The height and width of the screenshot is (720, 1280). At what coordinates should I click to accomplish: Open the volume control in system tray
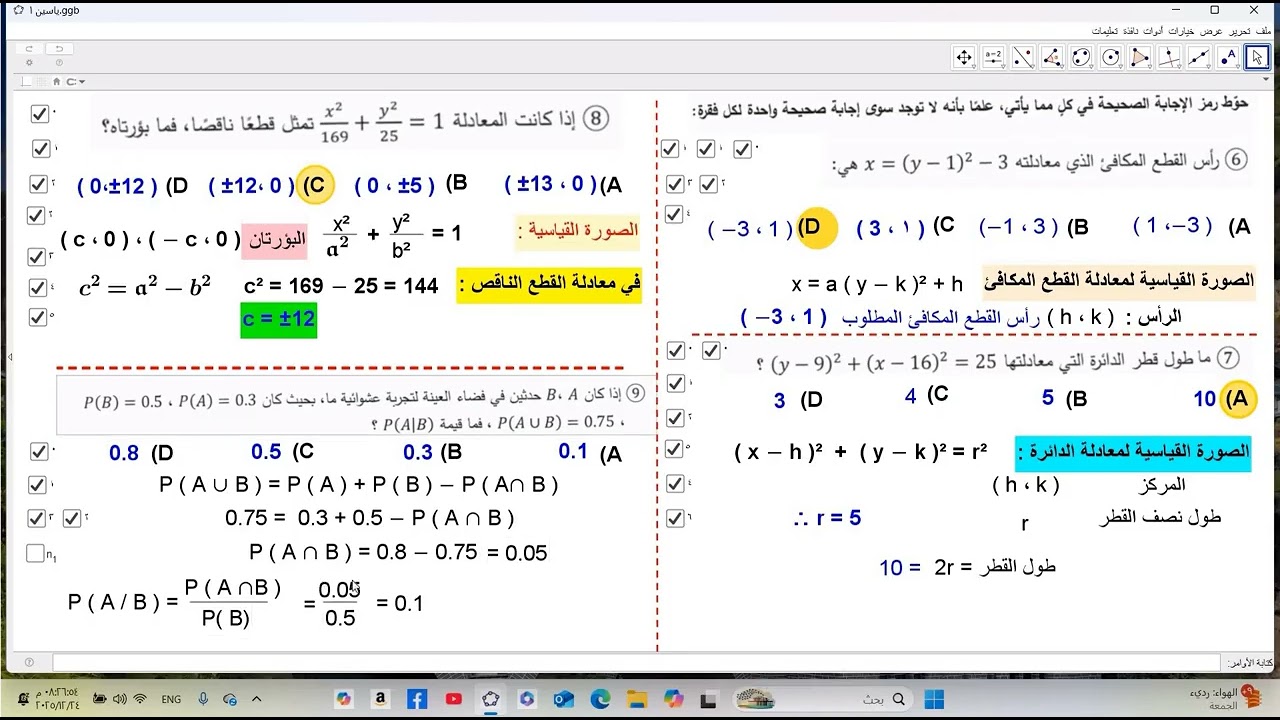[119, 699]
